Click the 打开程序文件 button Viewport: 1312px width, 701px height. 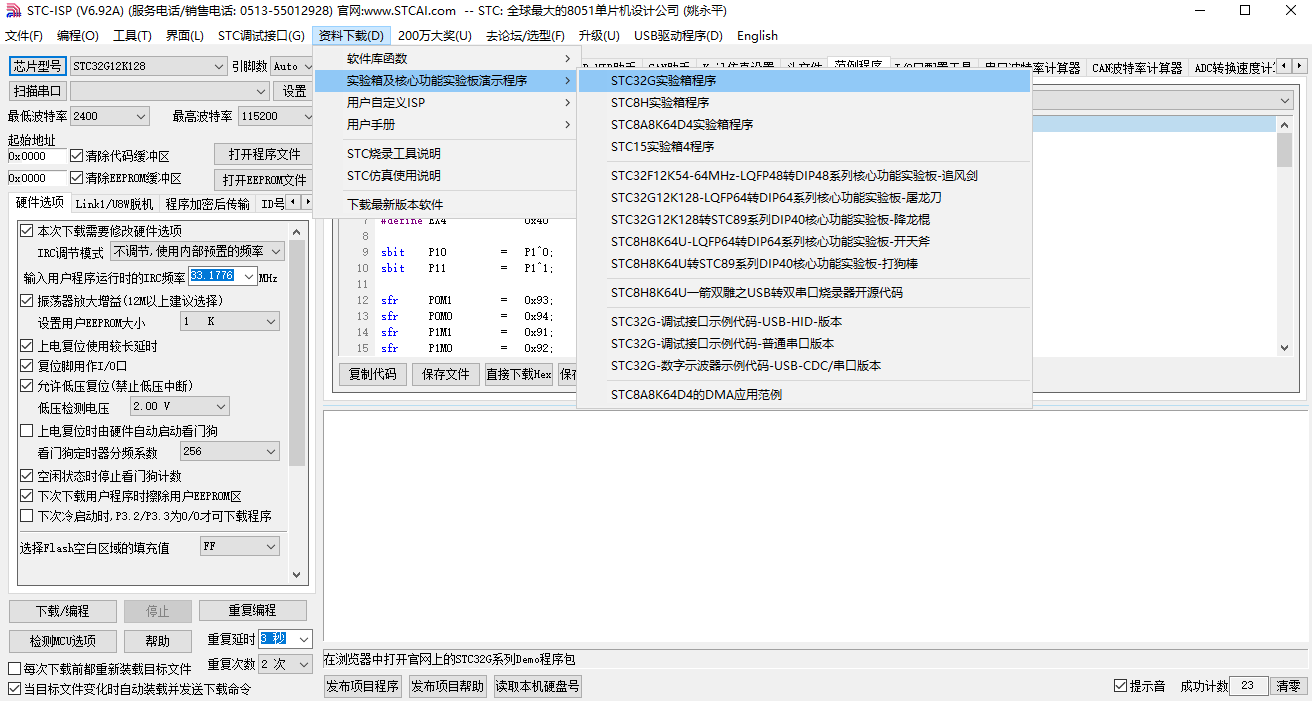click(x=264, y=154)
